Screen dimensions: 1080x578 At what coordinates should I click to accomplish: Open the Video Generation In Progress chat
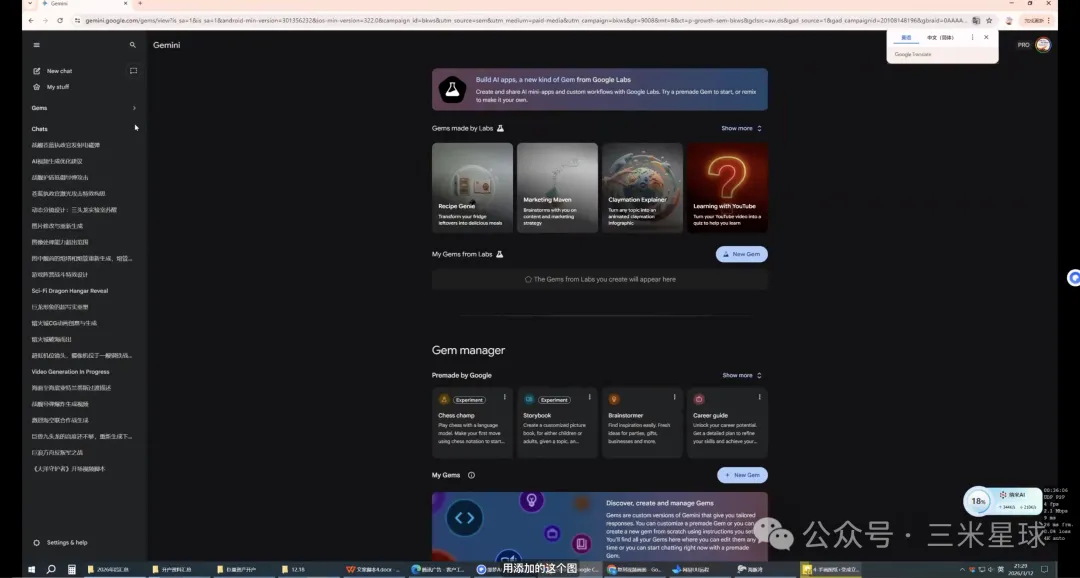(70, 371)
